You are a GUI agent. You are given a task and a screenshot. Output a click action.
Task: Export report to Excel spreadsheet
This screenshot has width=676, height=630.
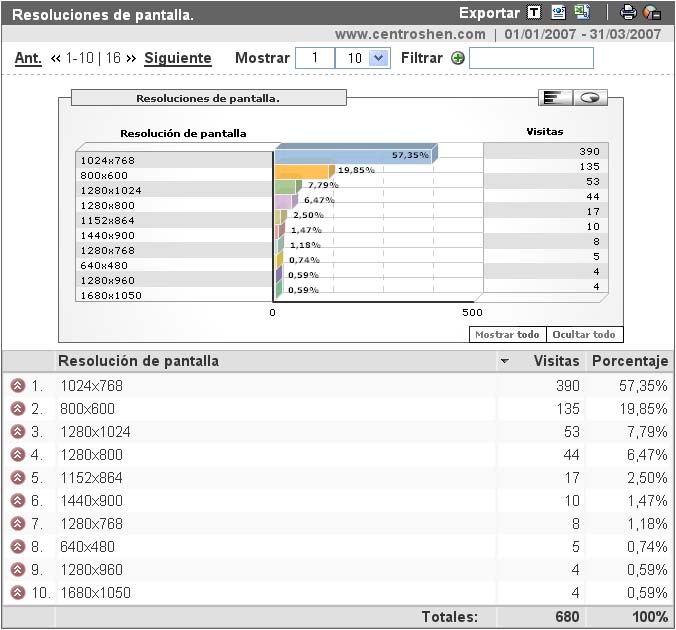coord(582,13)
